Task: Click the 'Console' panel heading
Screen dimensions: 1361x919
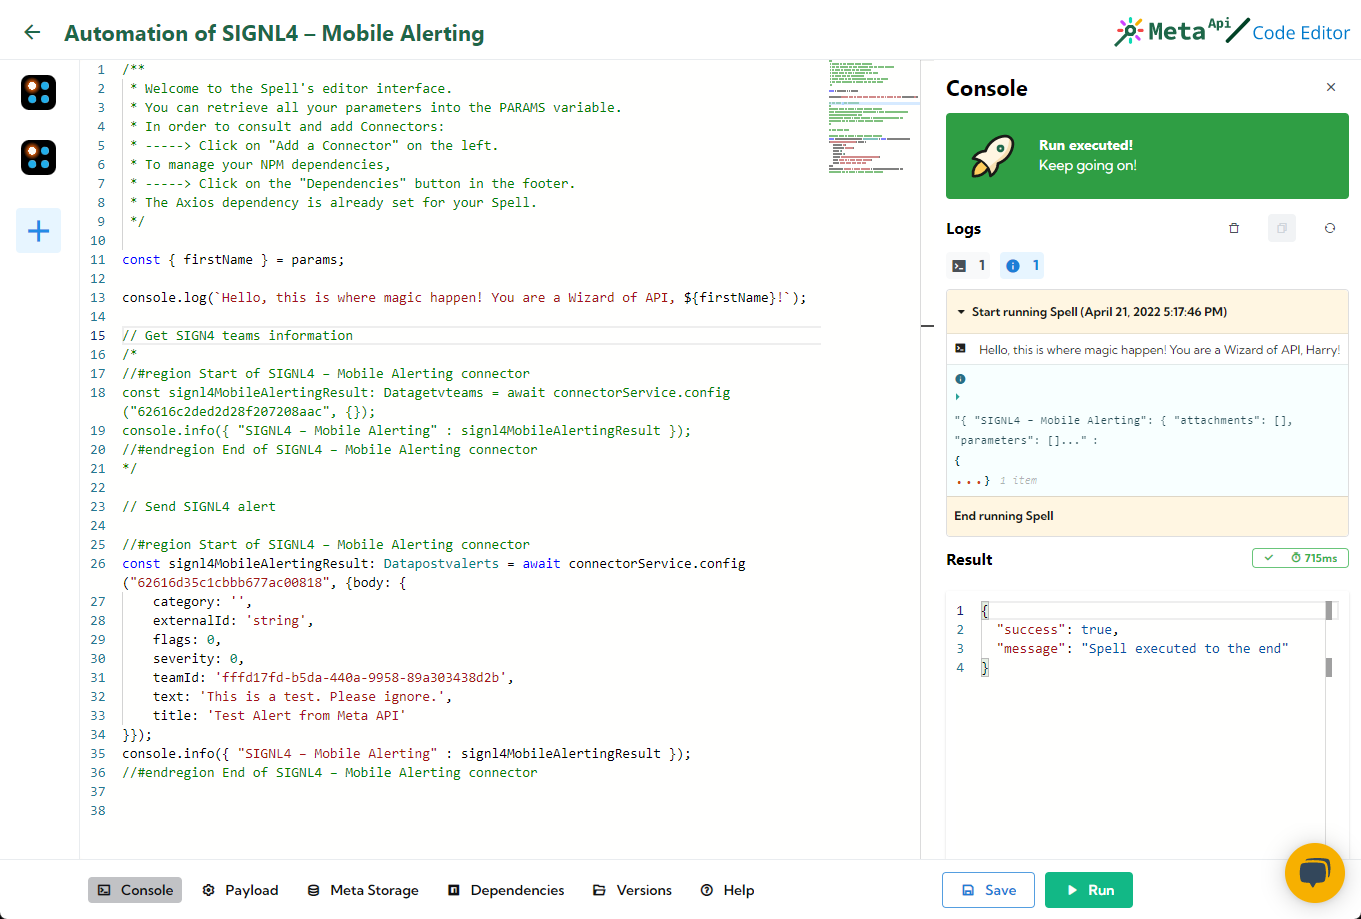Action: point(987,88)
